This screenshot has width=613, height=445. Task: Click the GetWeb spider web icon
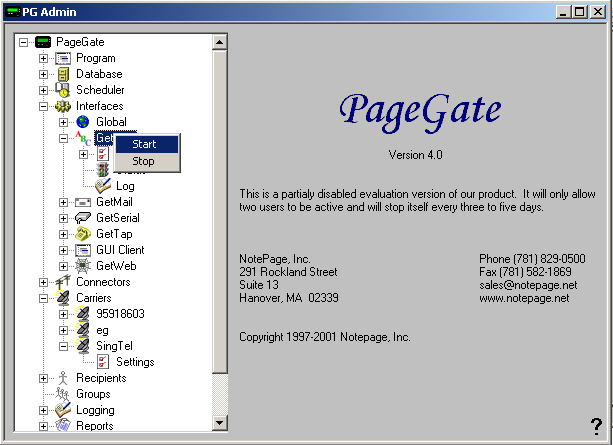83,266
